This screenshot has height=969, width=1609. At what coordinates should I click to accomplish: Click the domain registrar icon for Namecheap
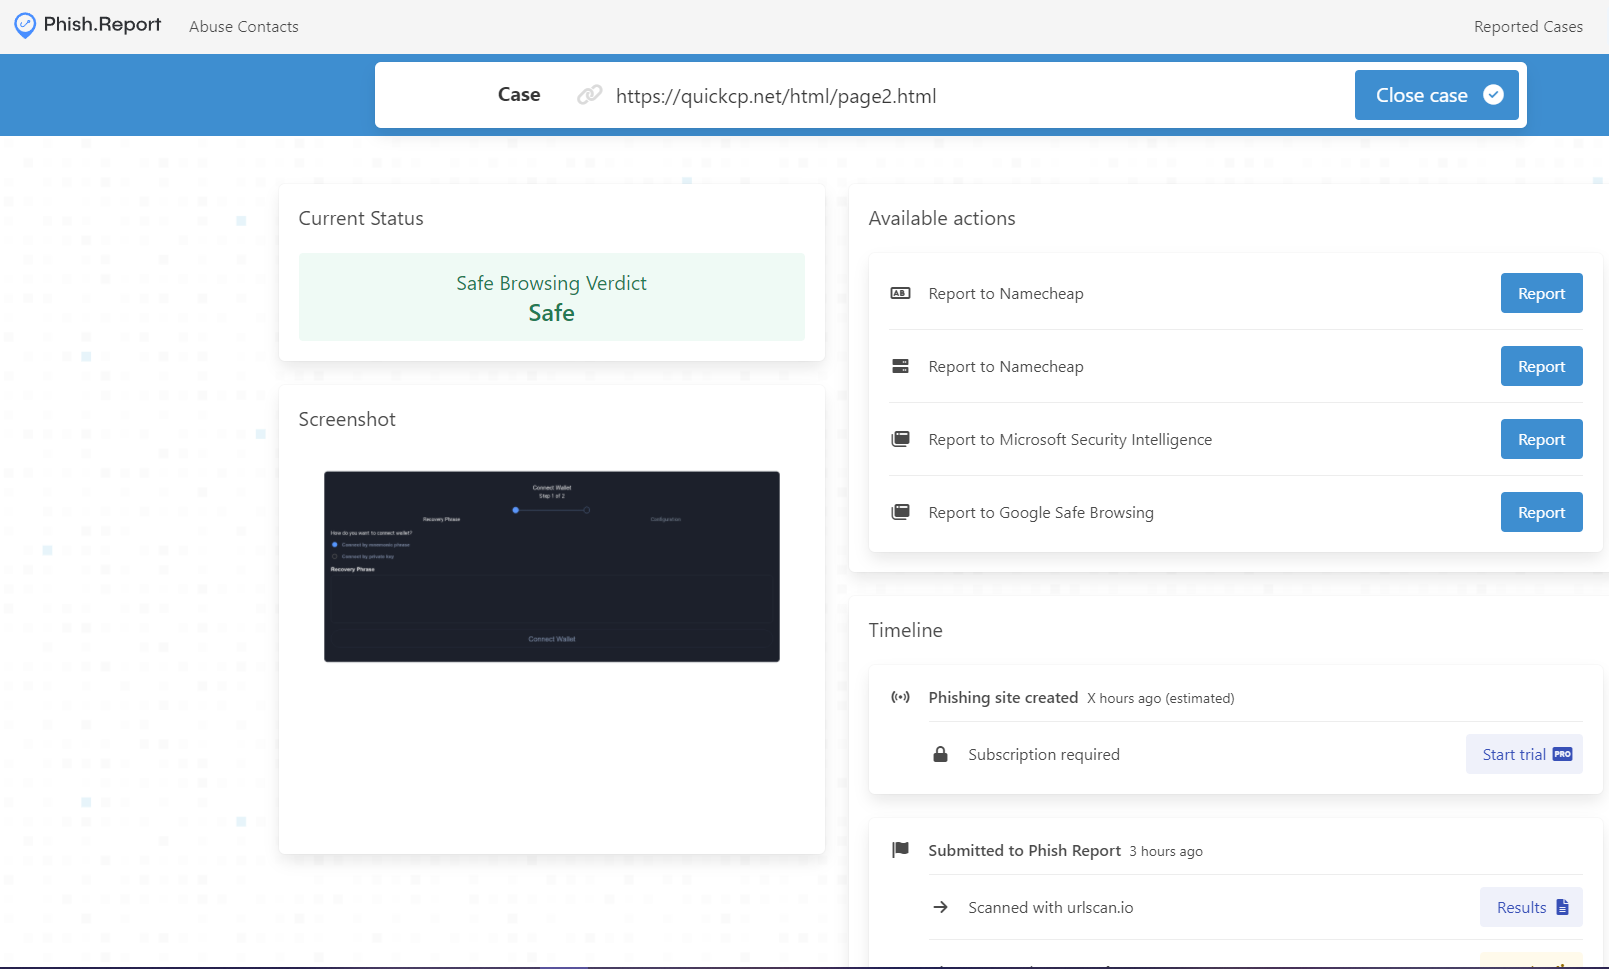click(900, 293)
